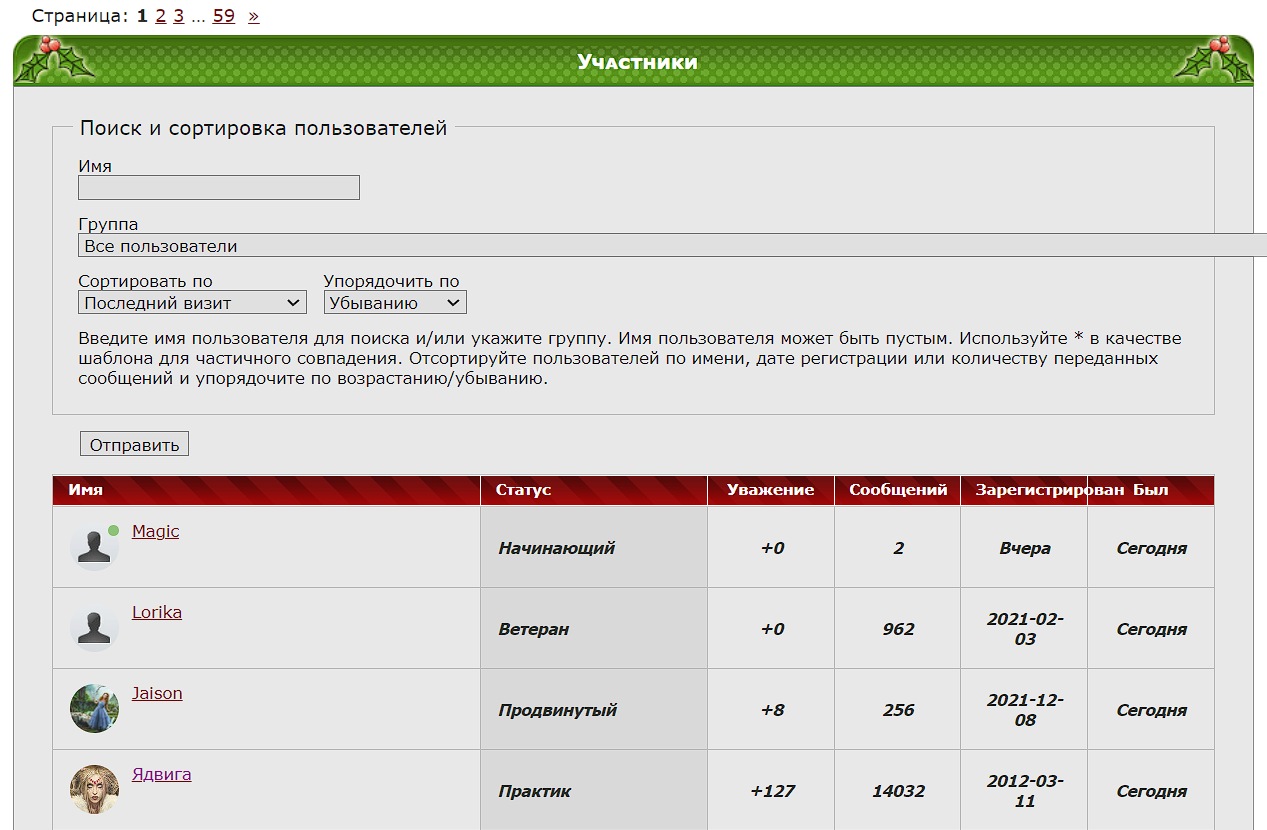1267x830 pixels.
Task: Click the Был column header
Action: click(1151, 490)
